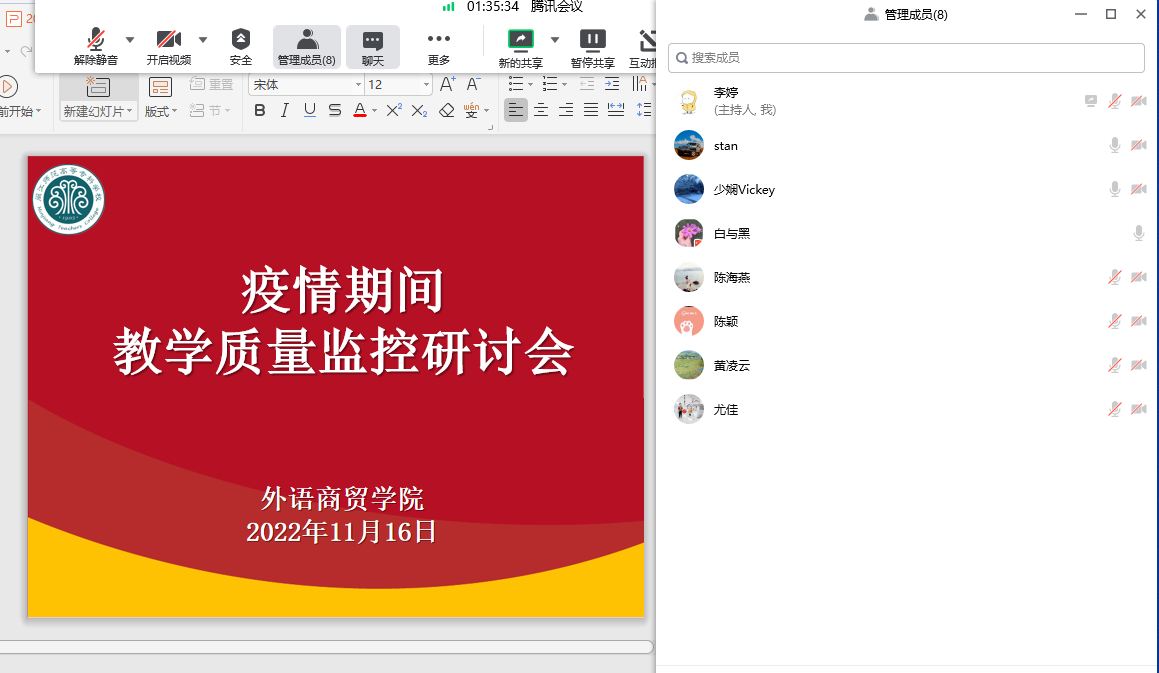This screenshot has height=673, width=1159.
Task: Click 更多 three-dot more options
Action: pos(439,40)
